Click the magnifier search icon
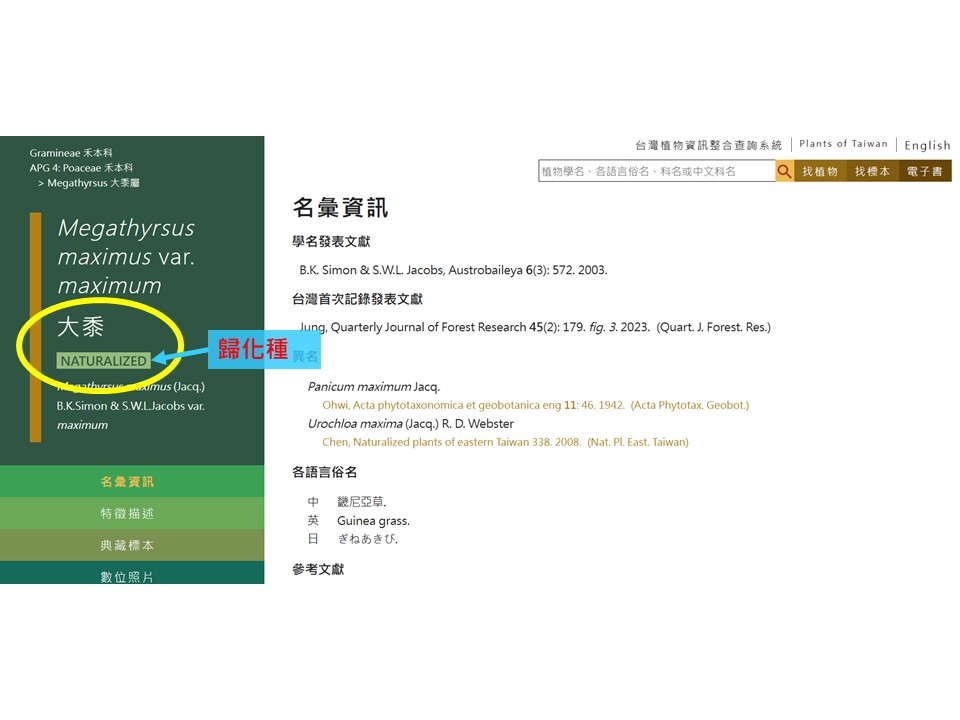This screenshot has width=960, height=720. (785, 171)
